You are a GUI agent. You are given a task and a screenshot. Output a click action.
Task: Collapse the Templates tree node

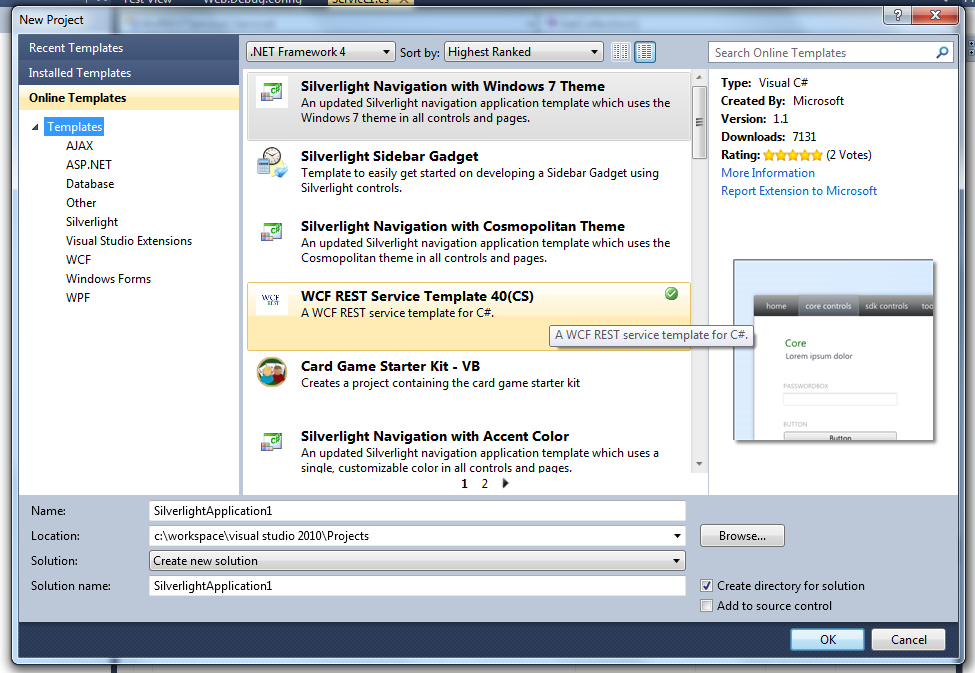point(35,127)
